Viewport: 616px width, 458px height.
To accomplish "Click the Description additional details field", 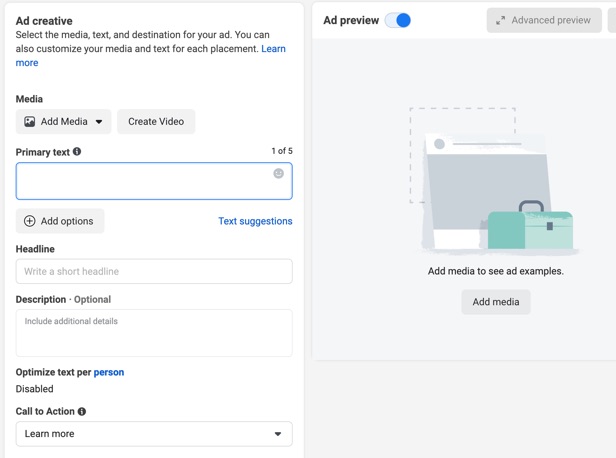I will [154, 333].
